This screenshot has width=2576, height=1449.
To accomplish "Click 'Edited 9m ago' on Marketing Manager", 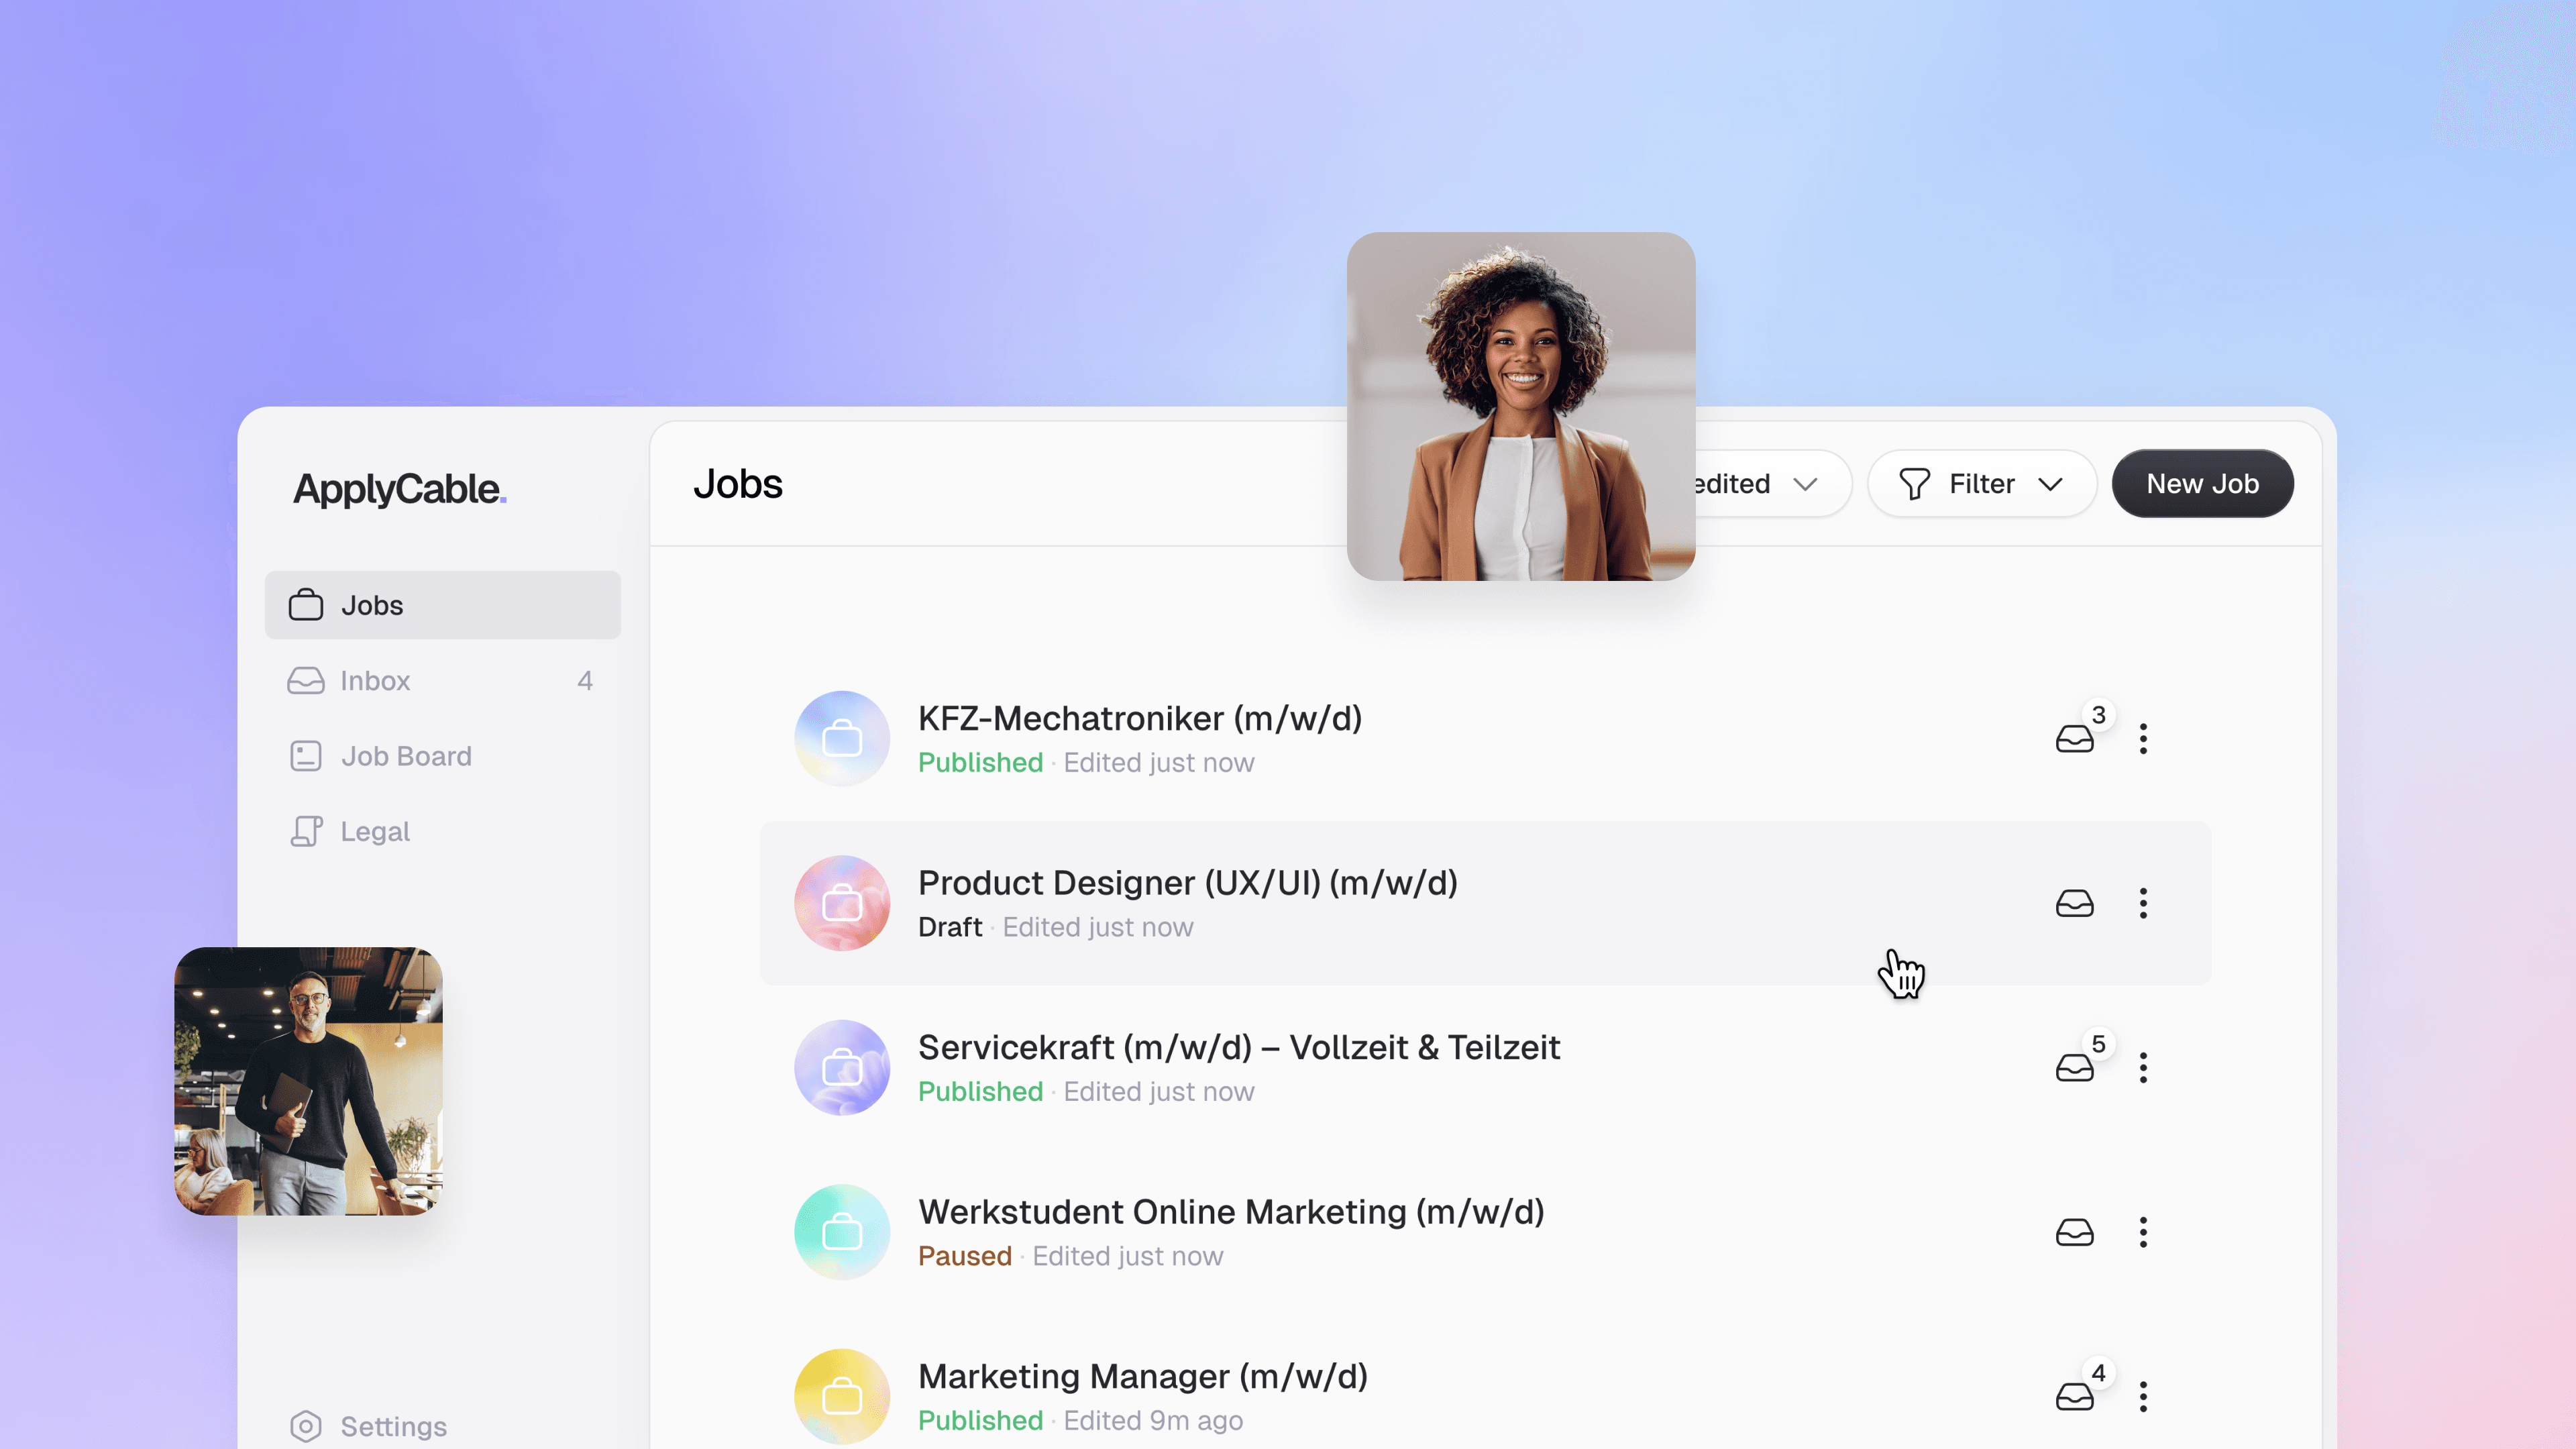I will 1153,1421.
